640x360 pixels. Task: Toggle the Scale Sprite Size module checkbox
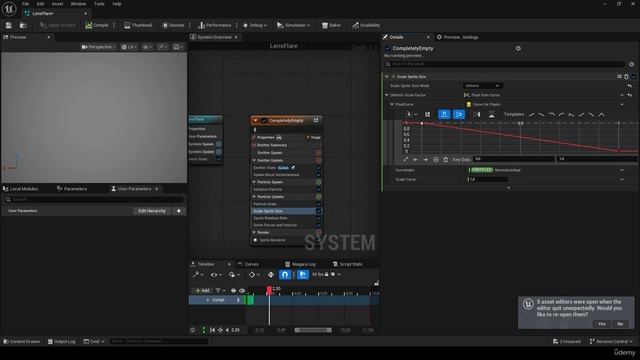(318, 211)
